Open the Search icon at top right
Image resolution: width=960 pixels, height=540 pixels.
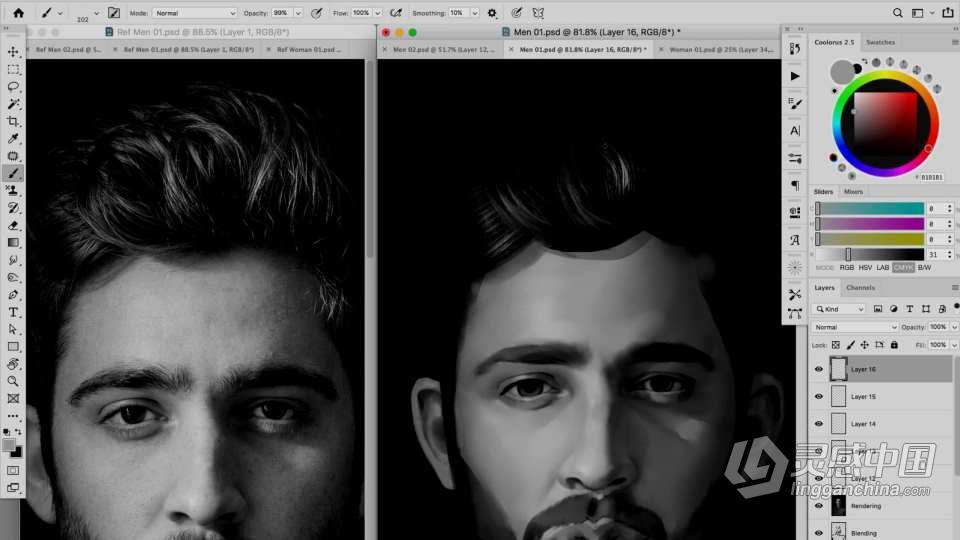(898, 13)
